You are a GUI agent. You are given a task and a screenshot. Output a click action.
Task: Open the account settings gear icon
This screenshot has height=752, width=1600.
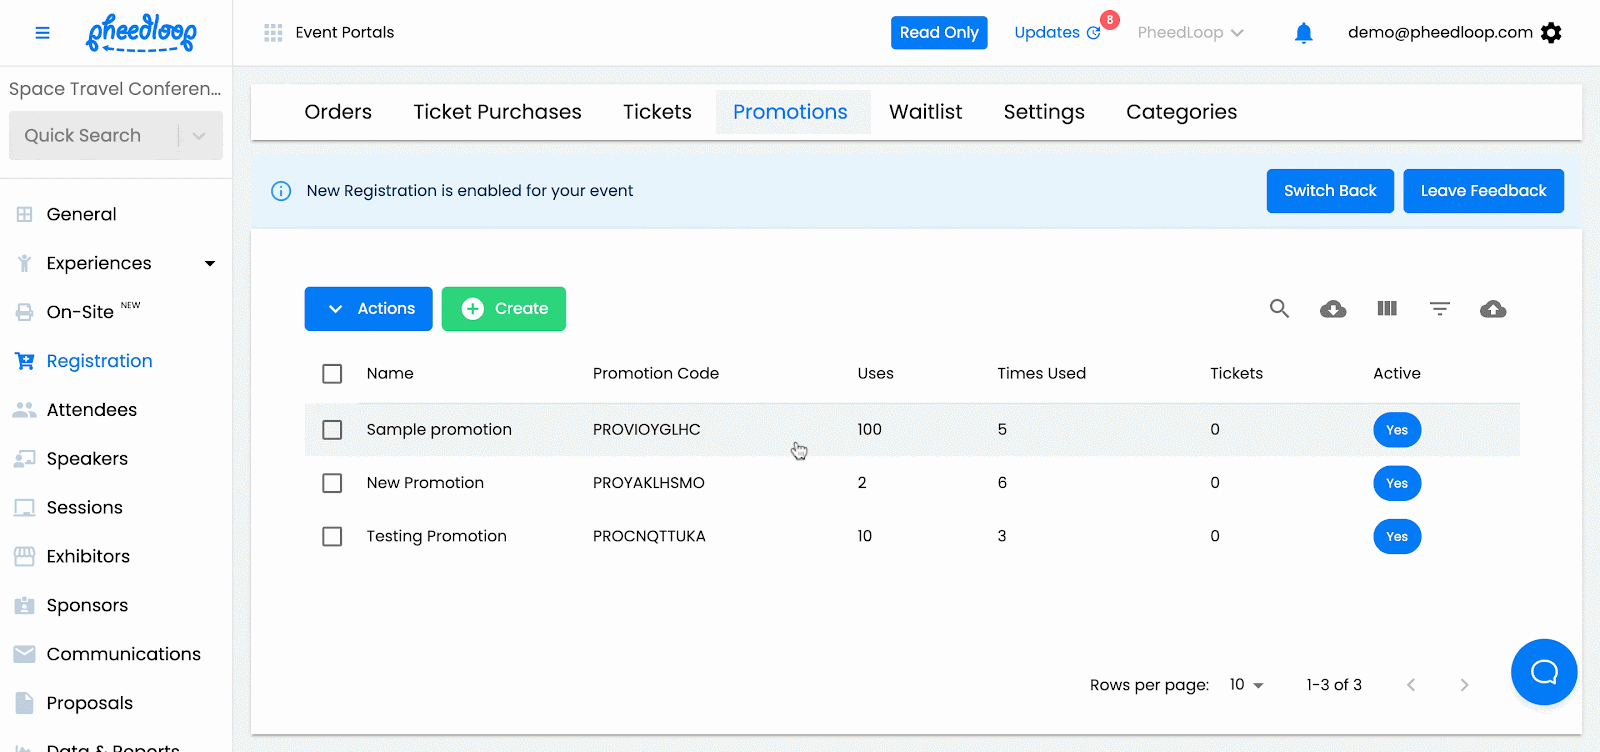pos(1551,33)
